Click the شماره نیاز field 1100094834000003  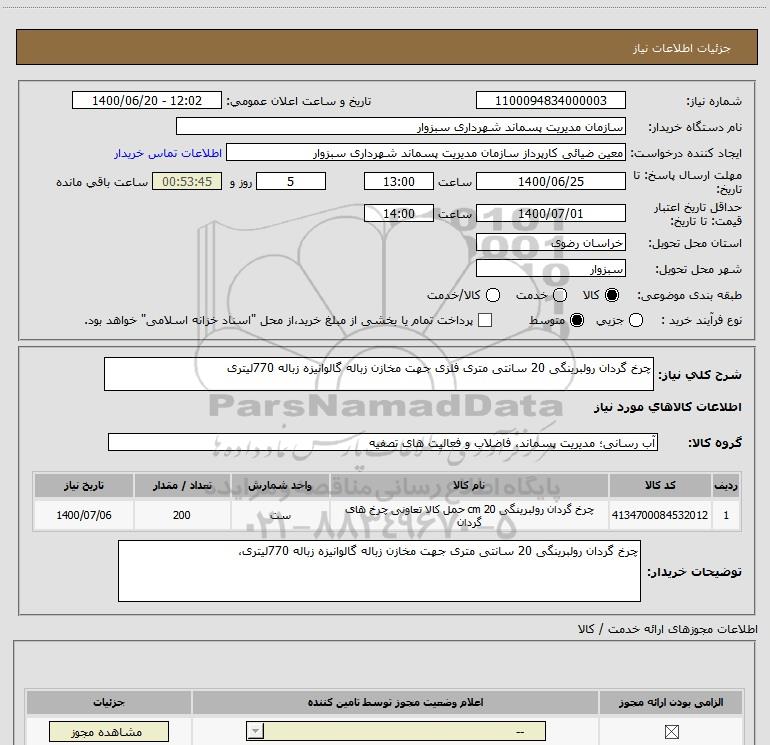pos(550,101)
